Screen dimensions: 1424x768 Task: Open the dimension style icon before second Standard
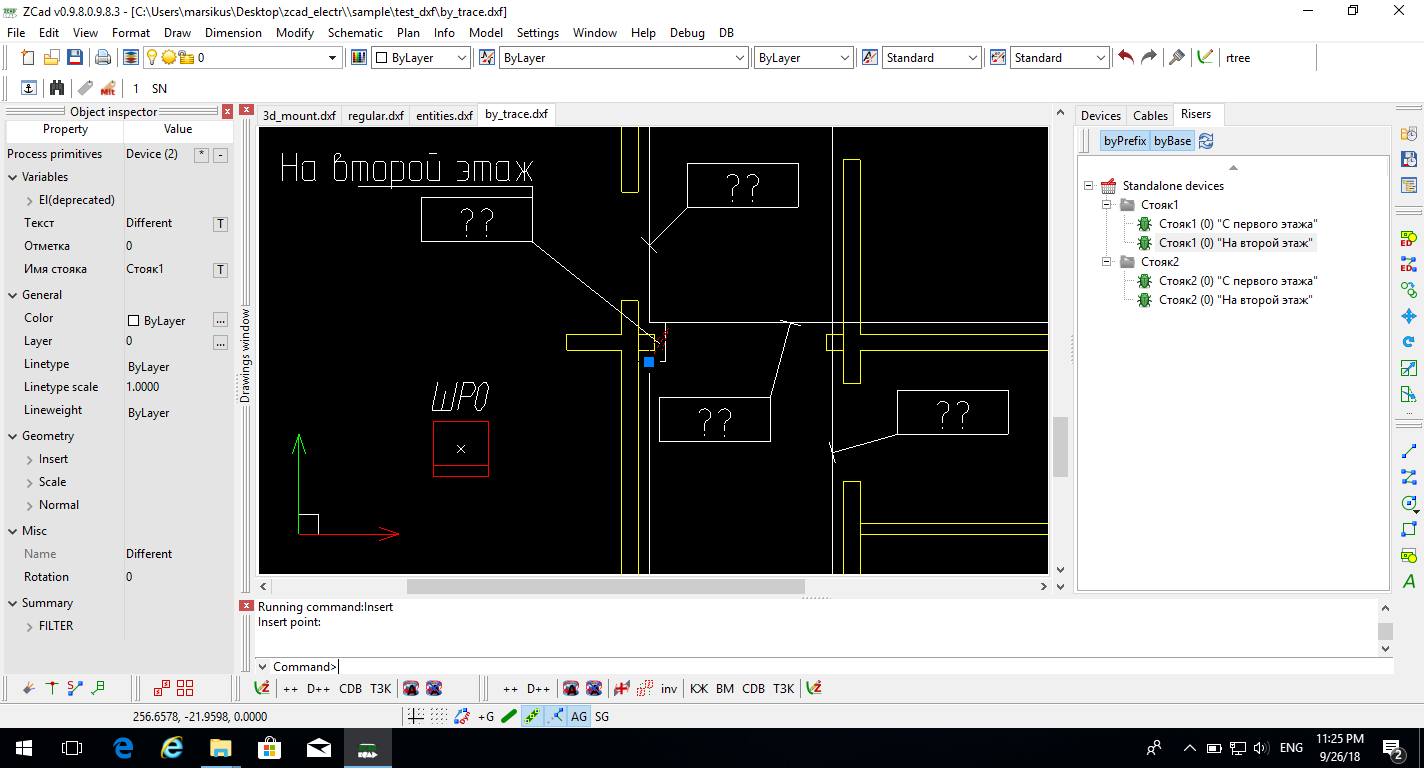coord(997,58)
